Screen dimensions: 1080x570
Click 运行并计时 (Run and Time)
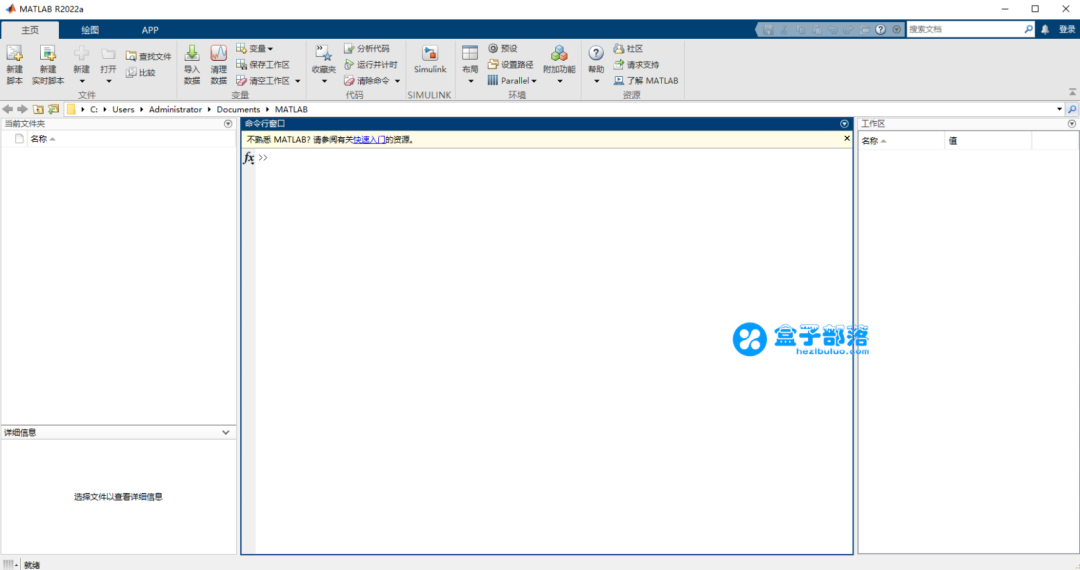371,65
